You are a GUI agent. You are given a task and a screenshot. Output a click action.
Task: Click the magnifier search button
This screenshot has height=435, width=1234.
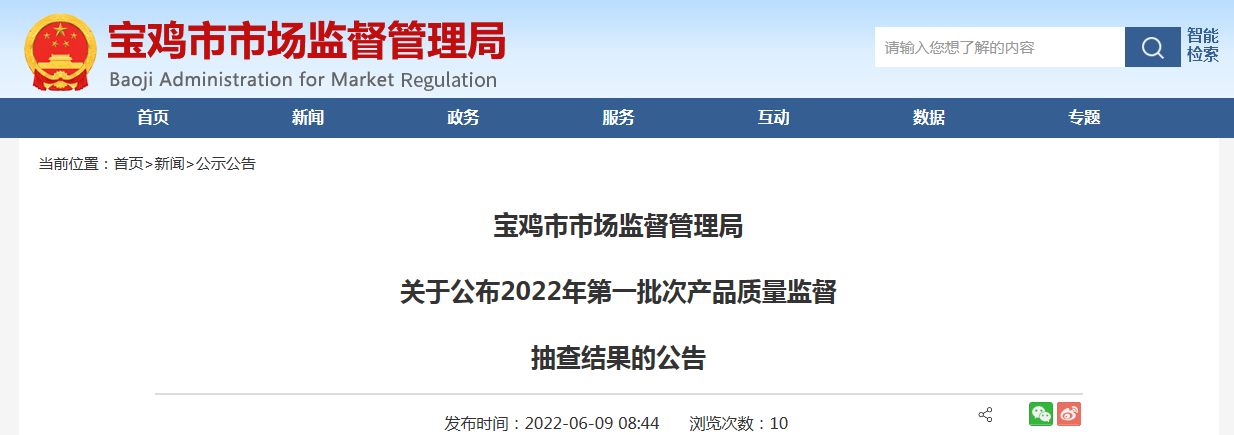1152,47
